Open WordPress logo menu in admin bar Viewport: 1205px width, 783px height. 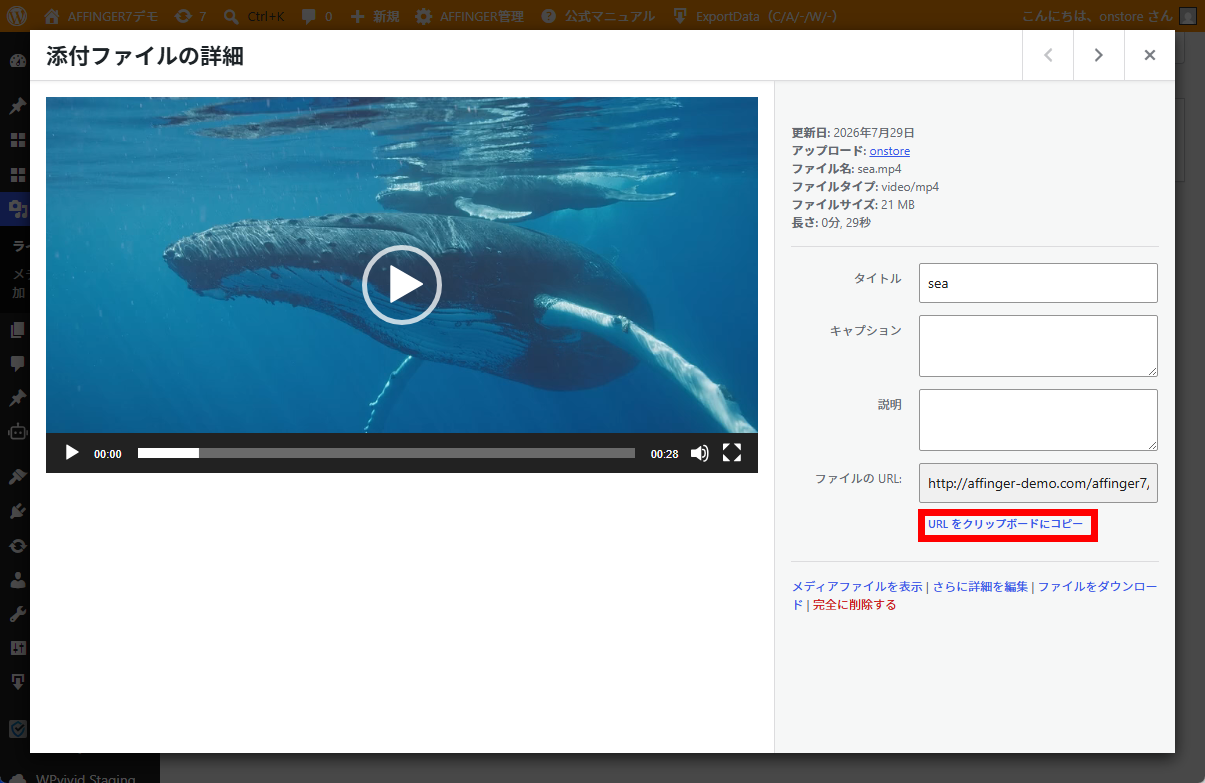click(x=17, y=16)
